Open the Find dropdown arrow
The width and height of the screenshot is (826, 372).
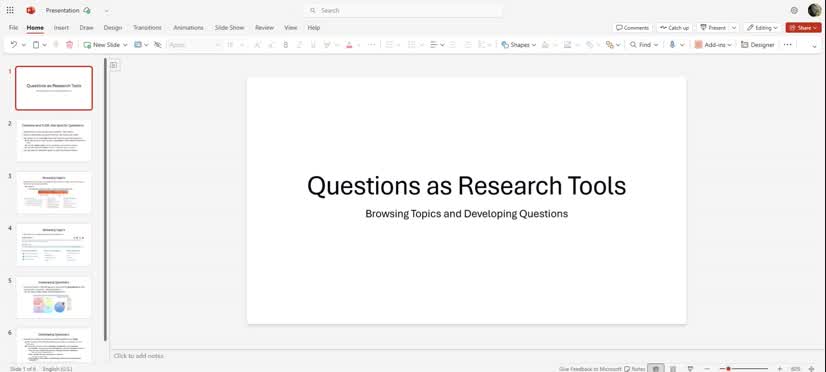656,45
